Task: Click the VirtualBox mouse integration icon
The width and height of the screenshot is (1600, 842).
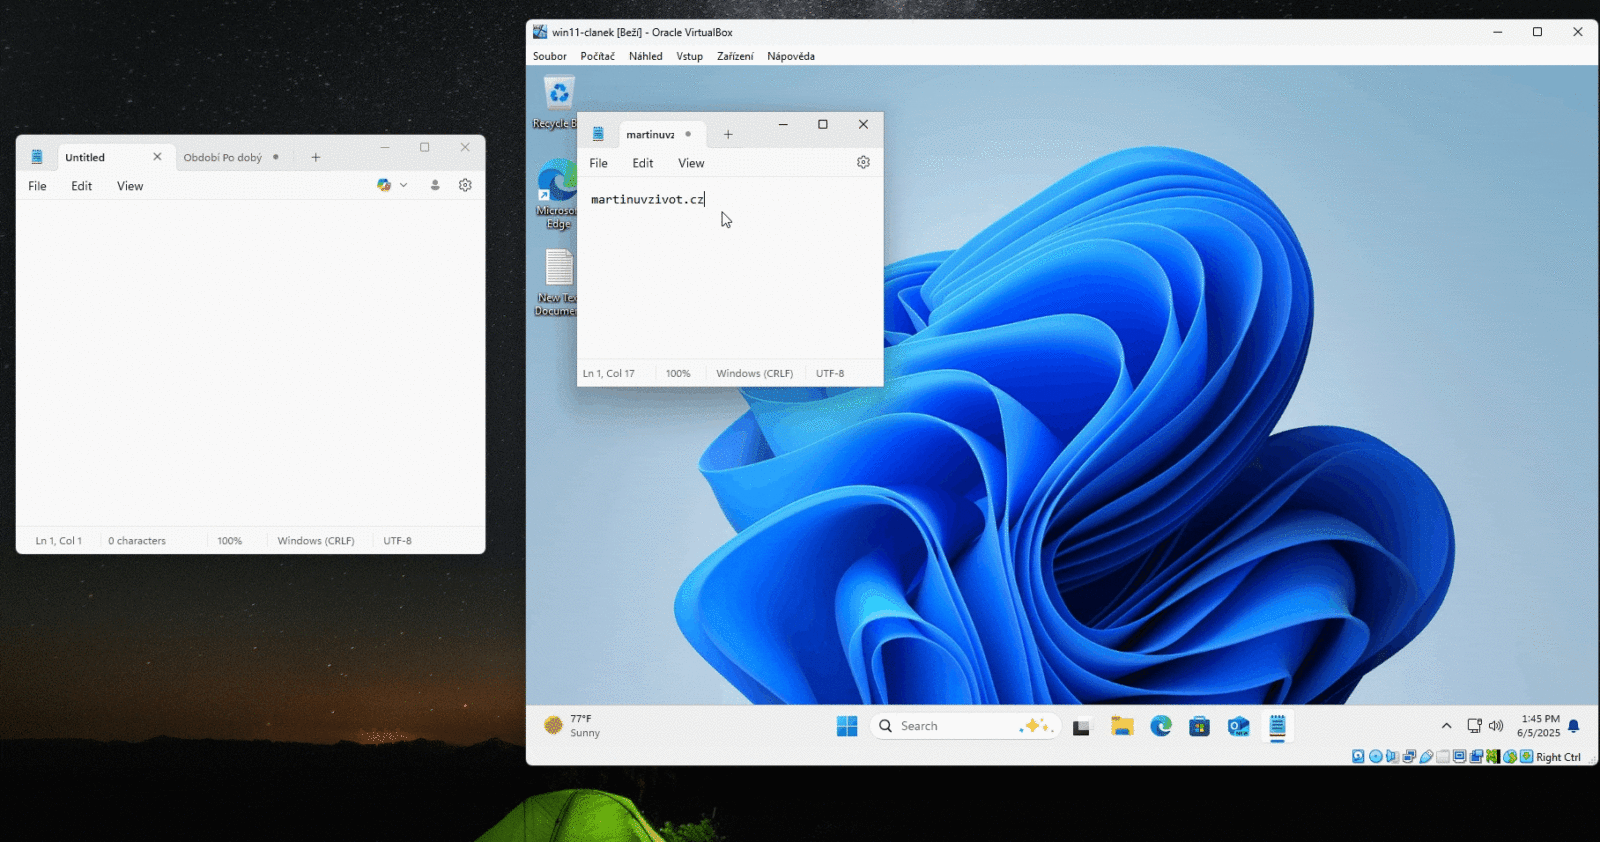Action: click(1510, 757)
